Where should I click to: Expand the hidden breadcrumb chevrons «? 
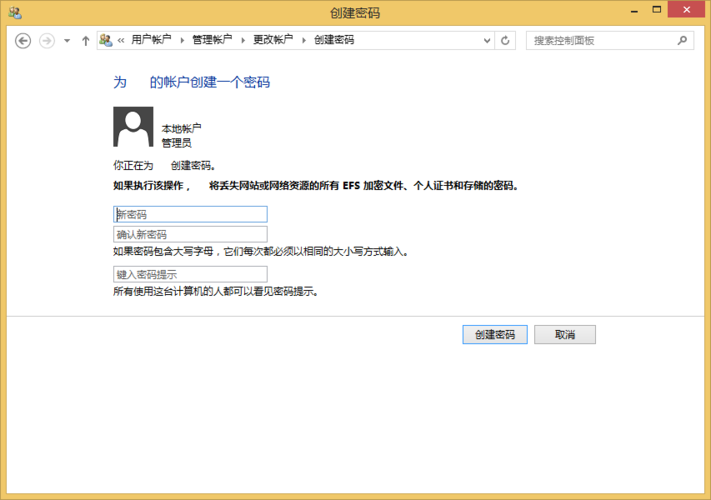click(x=121, y=40)
